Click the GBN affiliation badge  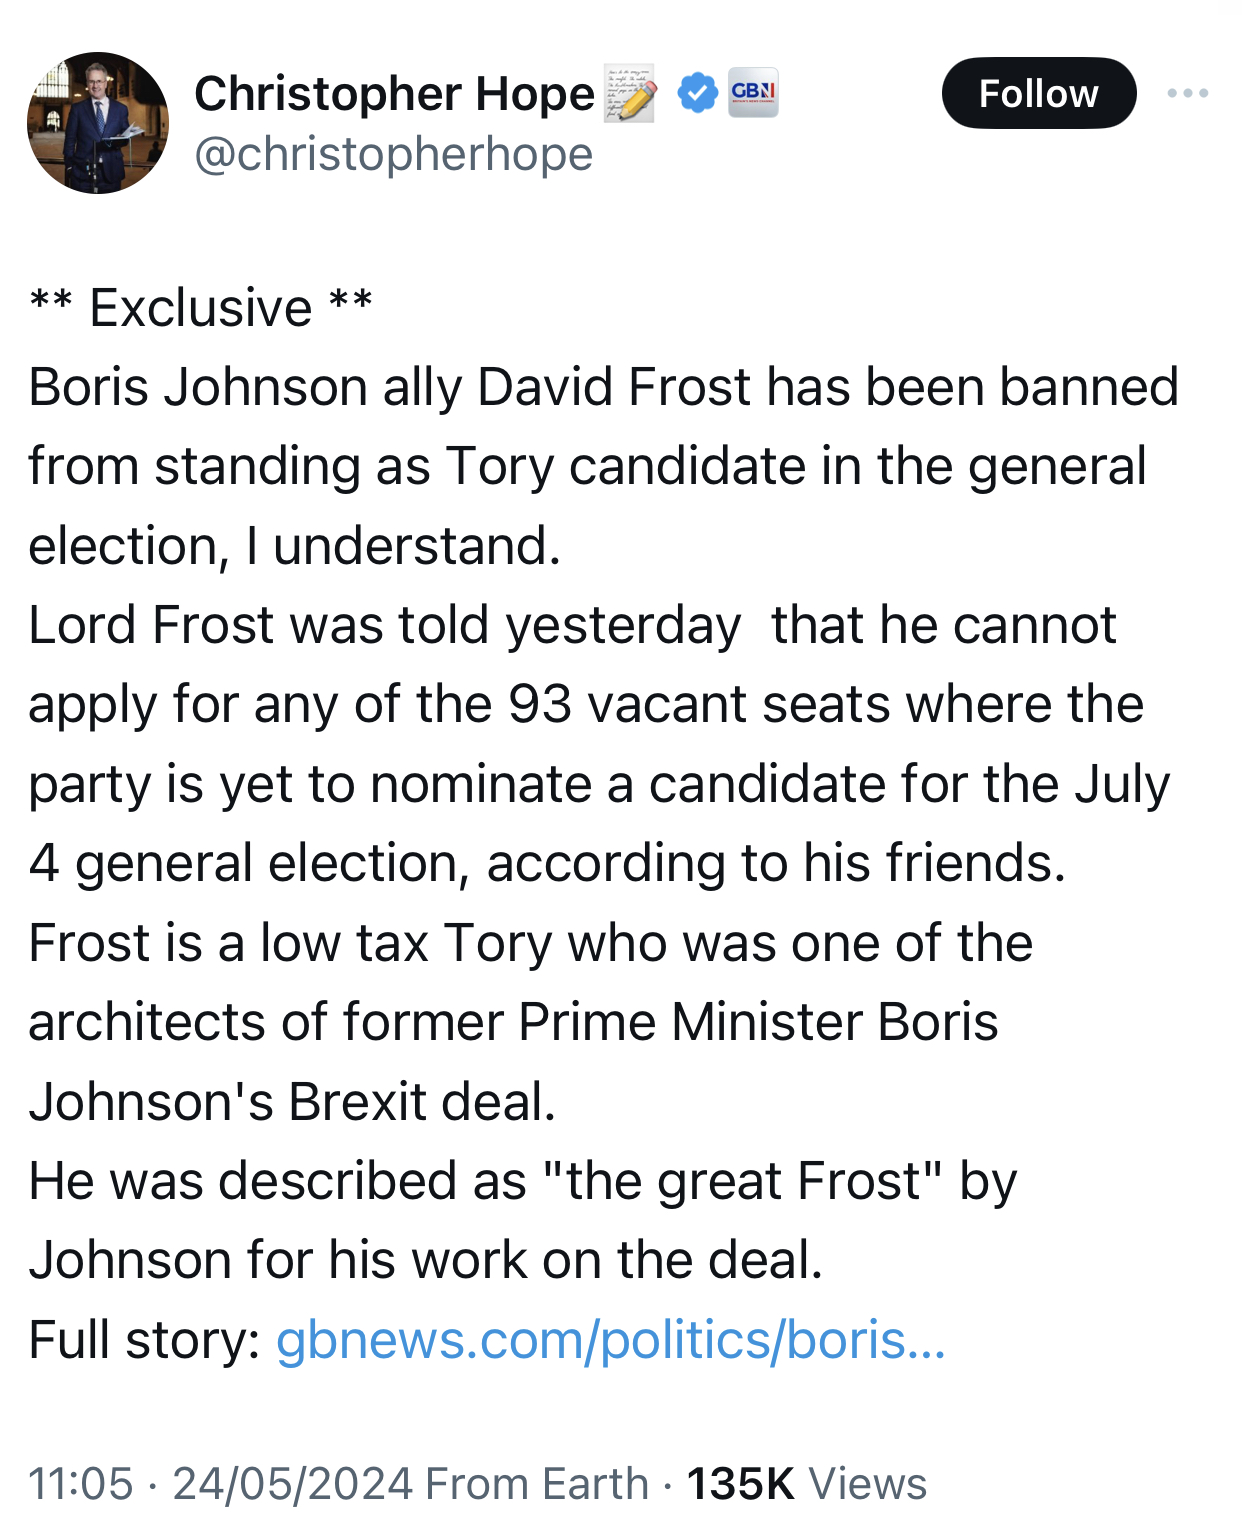753,93
